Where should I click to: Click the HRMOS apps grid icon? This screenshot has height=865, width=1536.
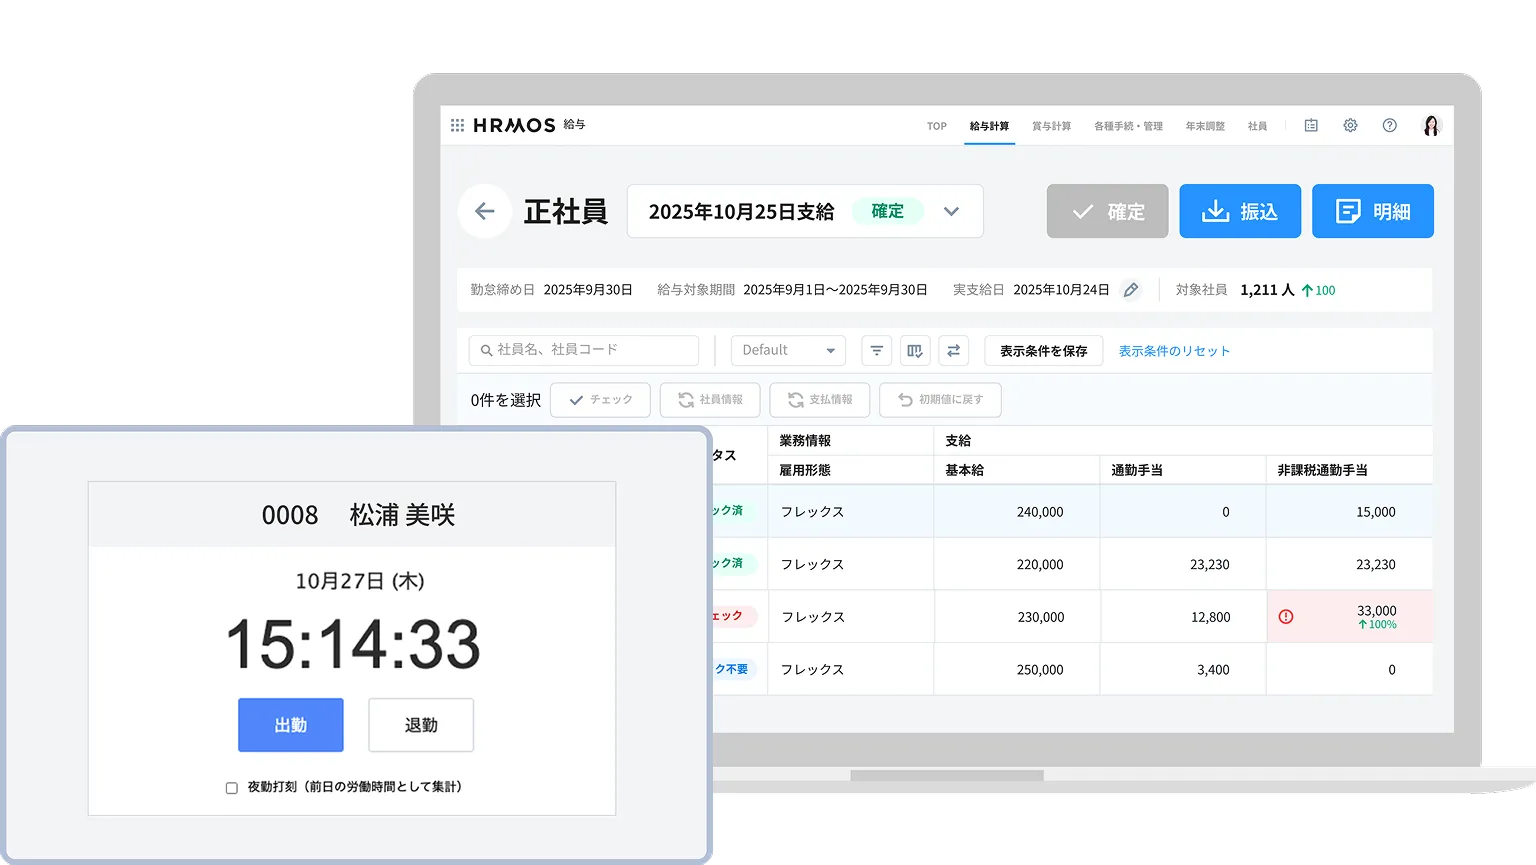457,124
